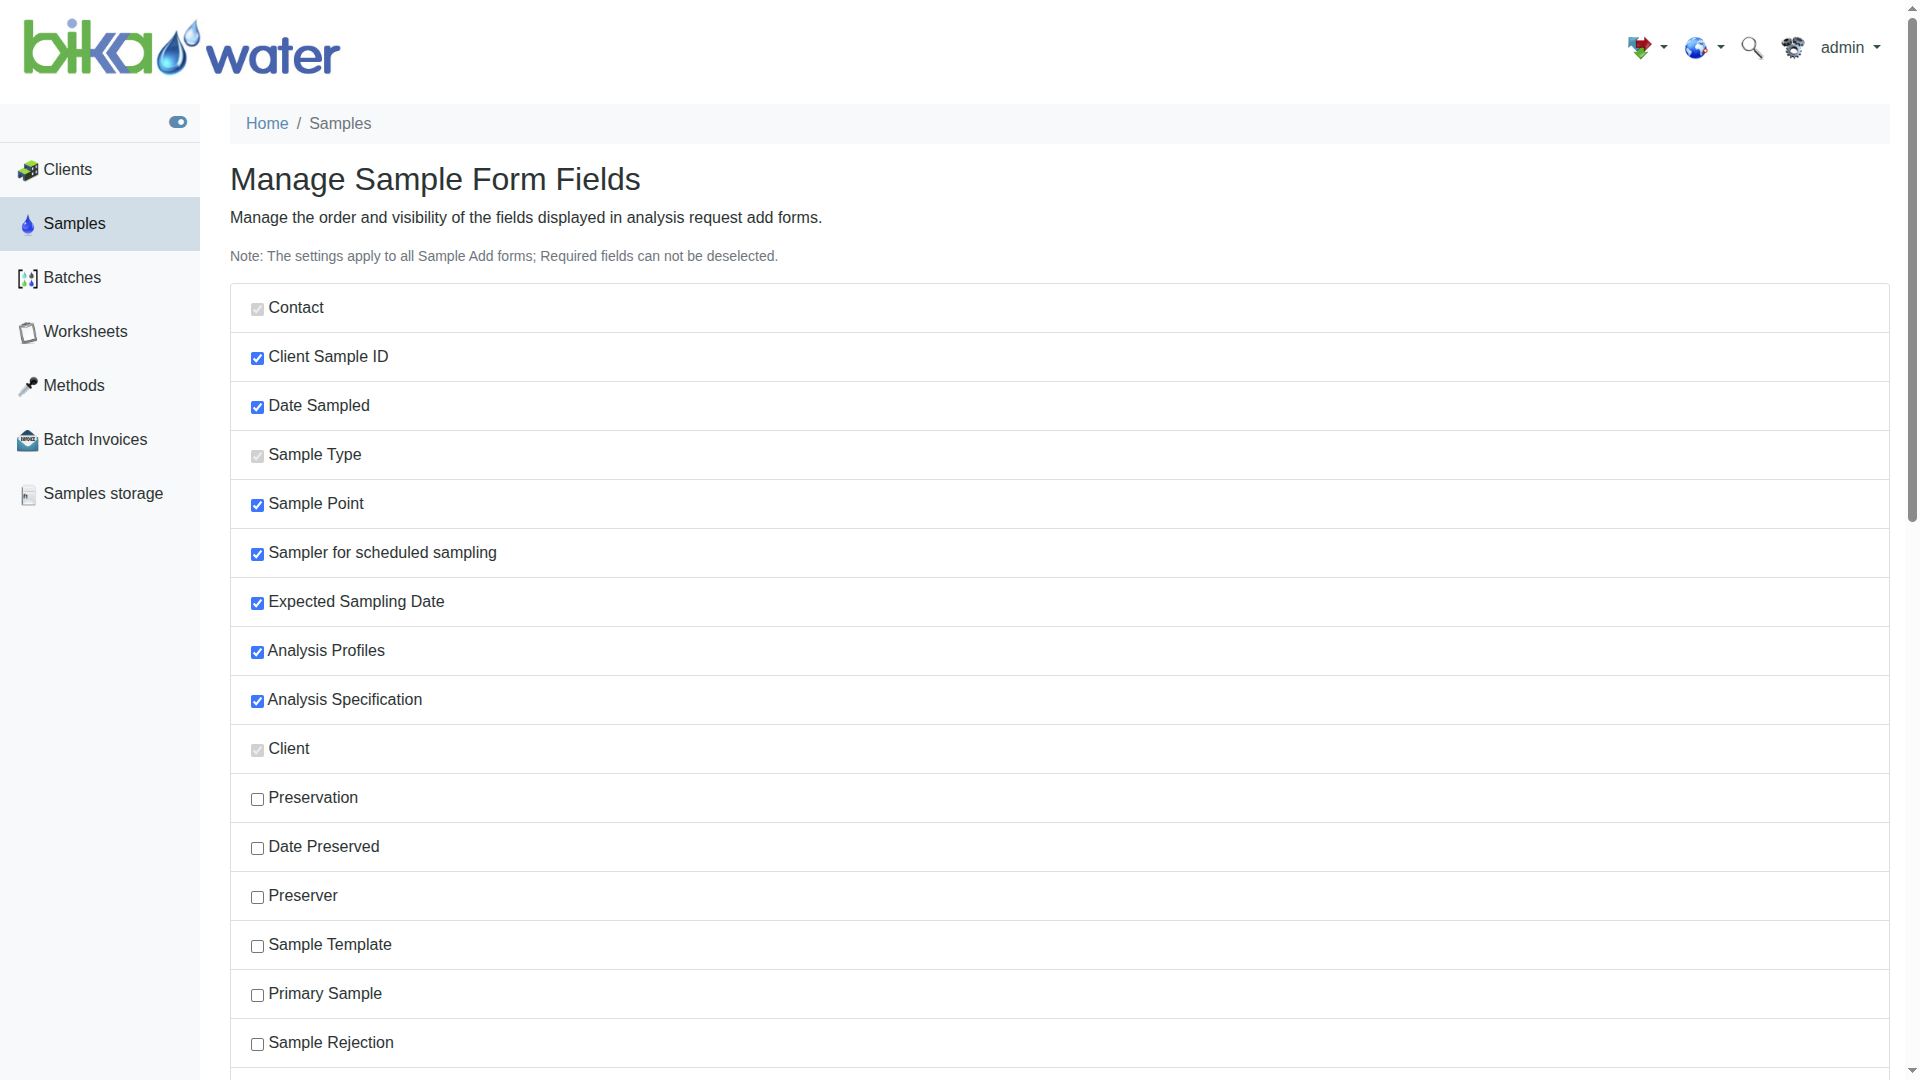This screenshot has height=1080, width=1920.
Task: Open site setup gears icon
Action: click(1793, 48)
